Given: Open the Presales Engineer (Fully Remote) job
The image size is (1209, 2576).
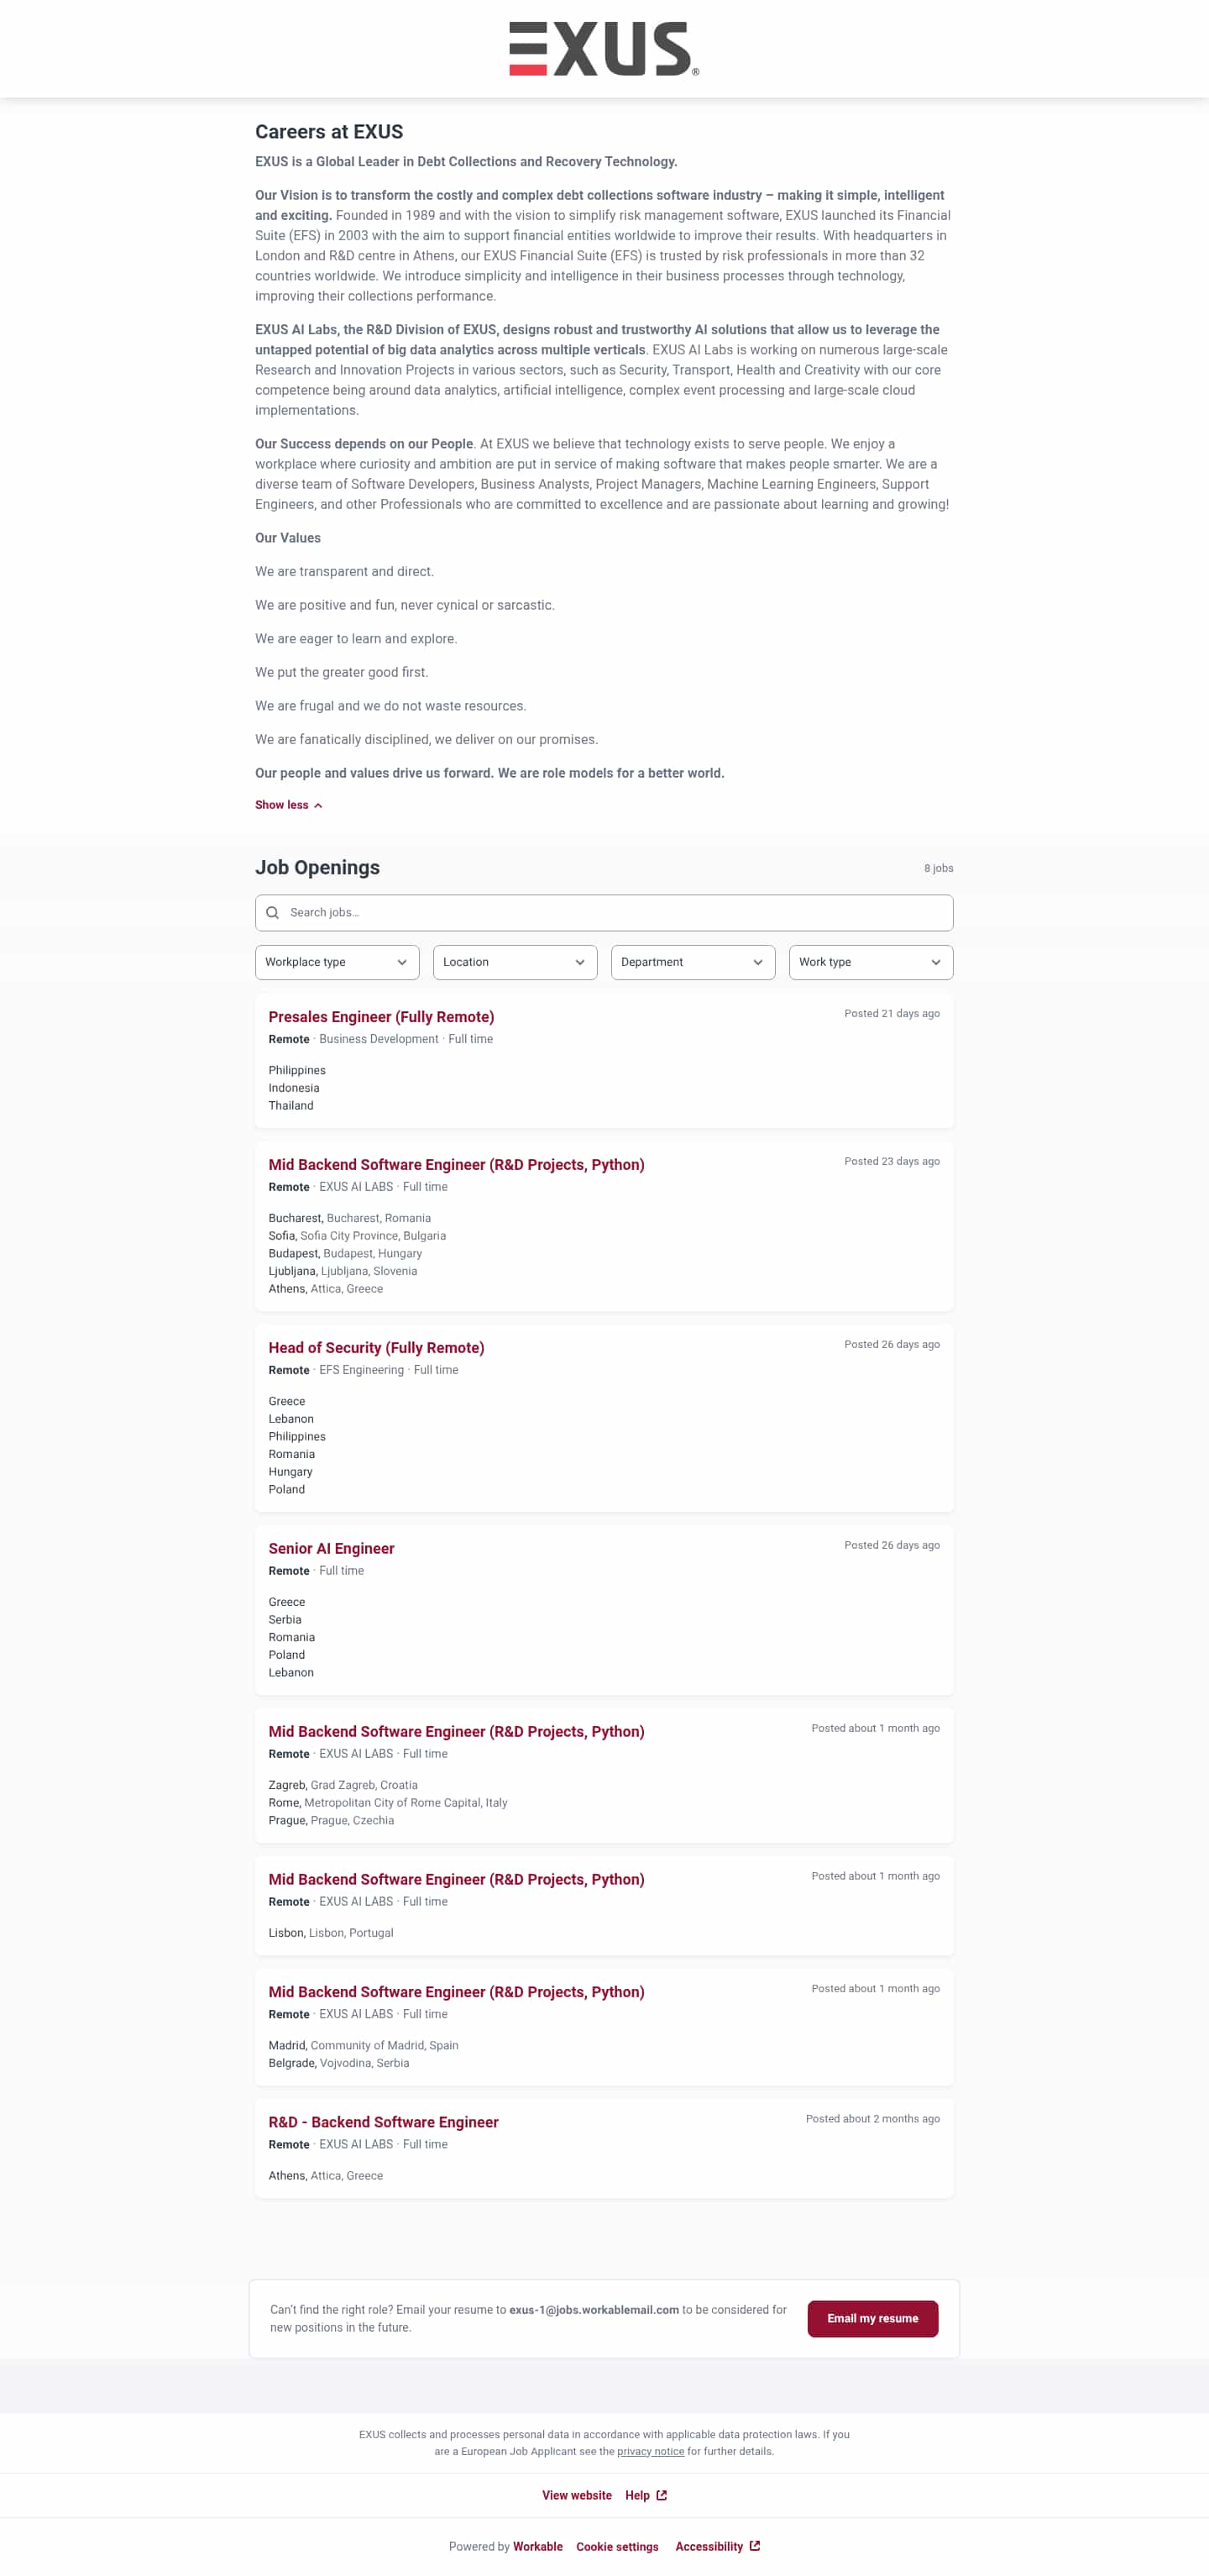Looking at the screenshot, I should coord(381,1016).
